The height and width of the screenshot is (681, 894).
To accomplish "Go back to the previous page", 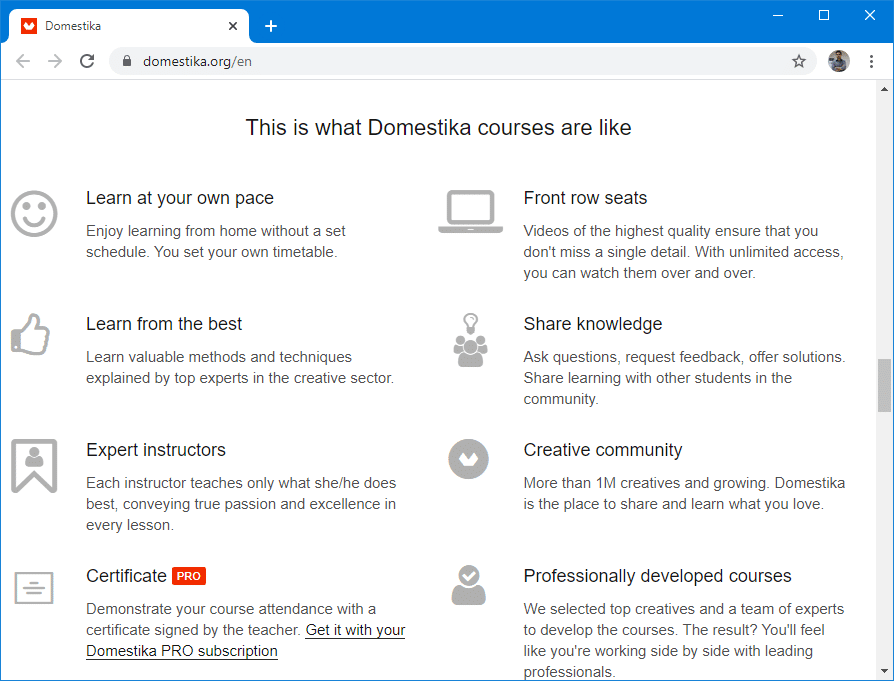I will click(x=23, y=61).
